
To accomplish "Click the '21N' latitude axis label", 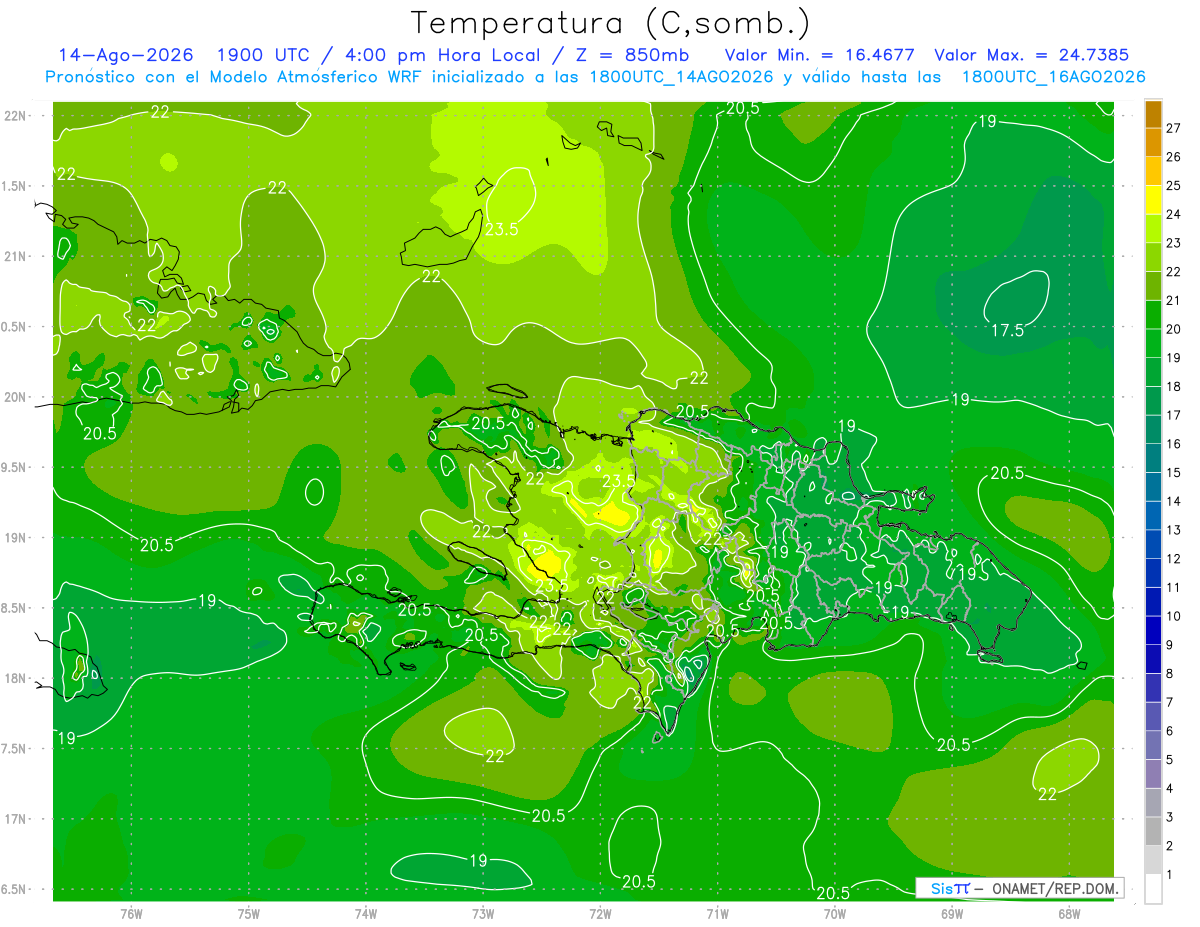I will point(15,256).
